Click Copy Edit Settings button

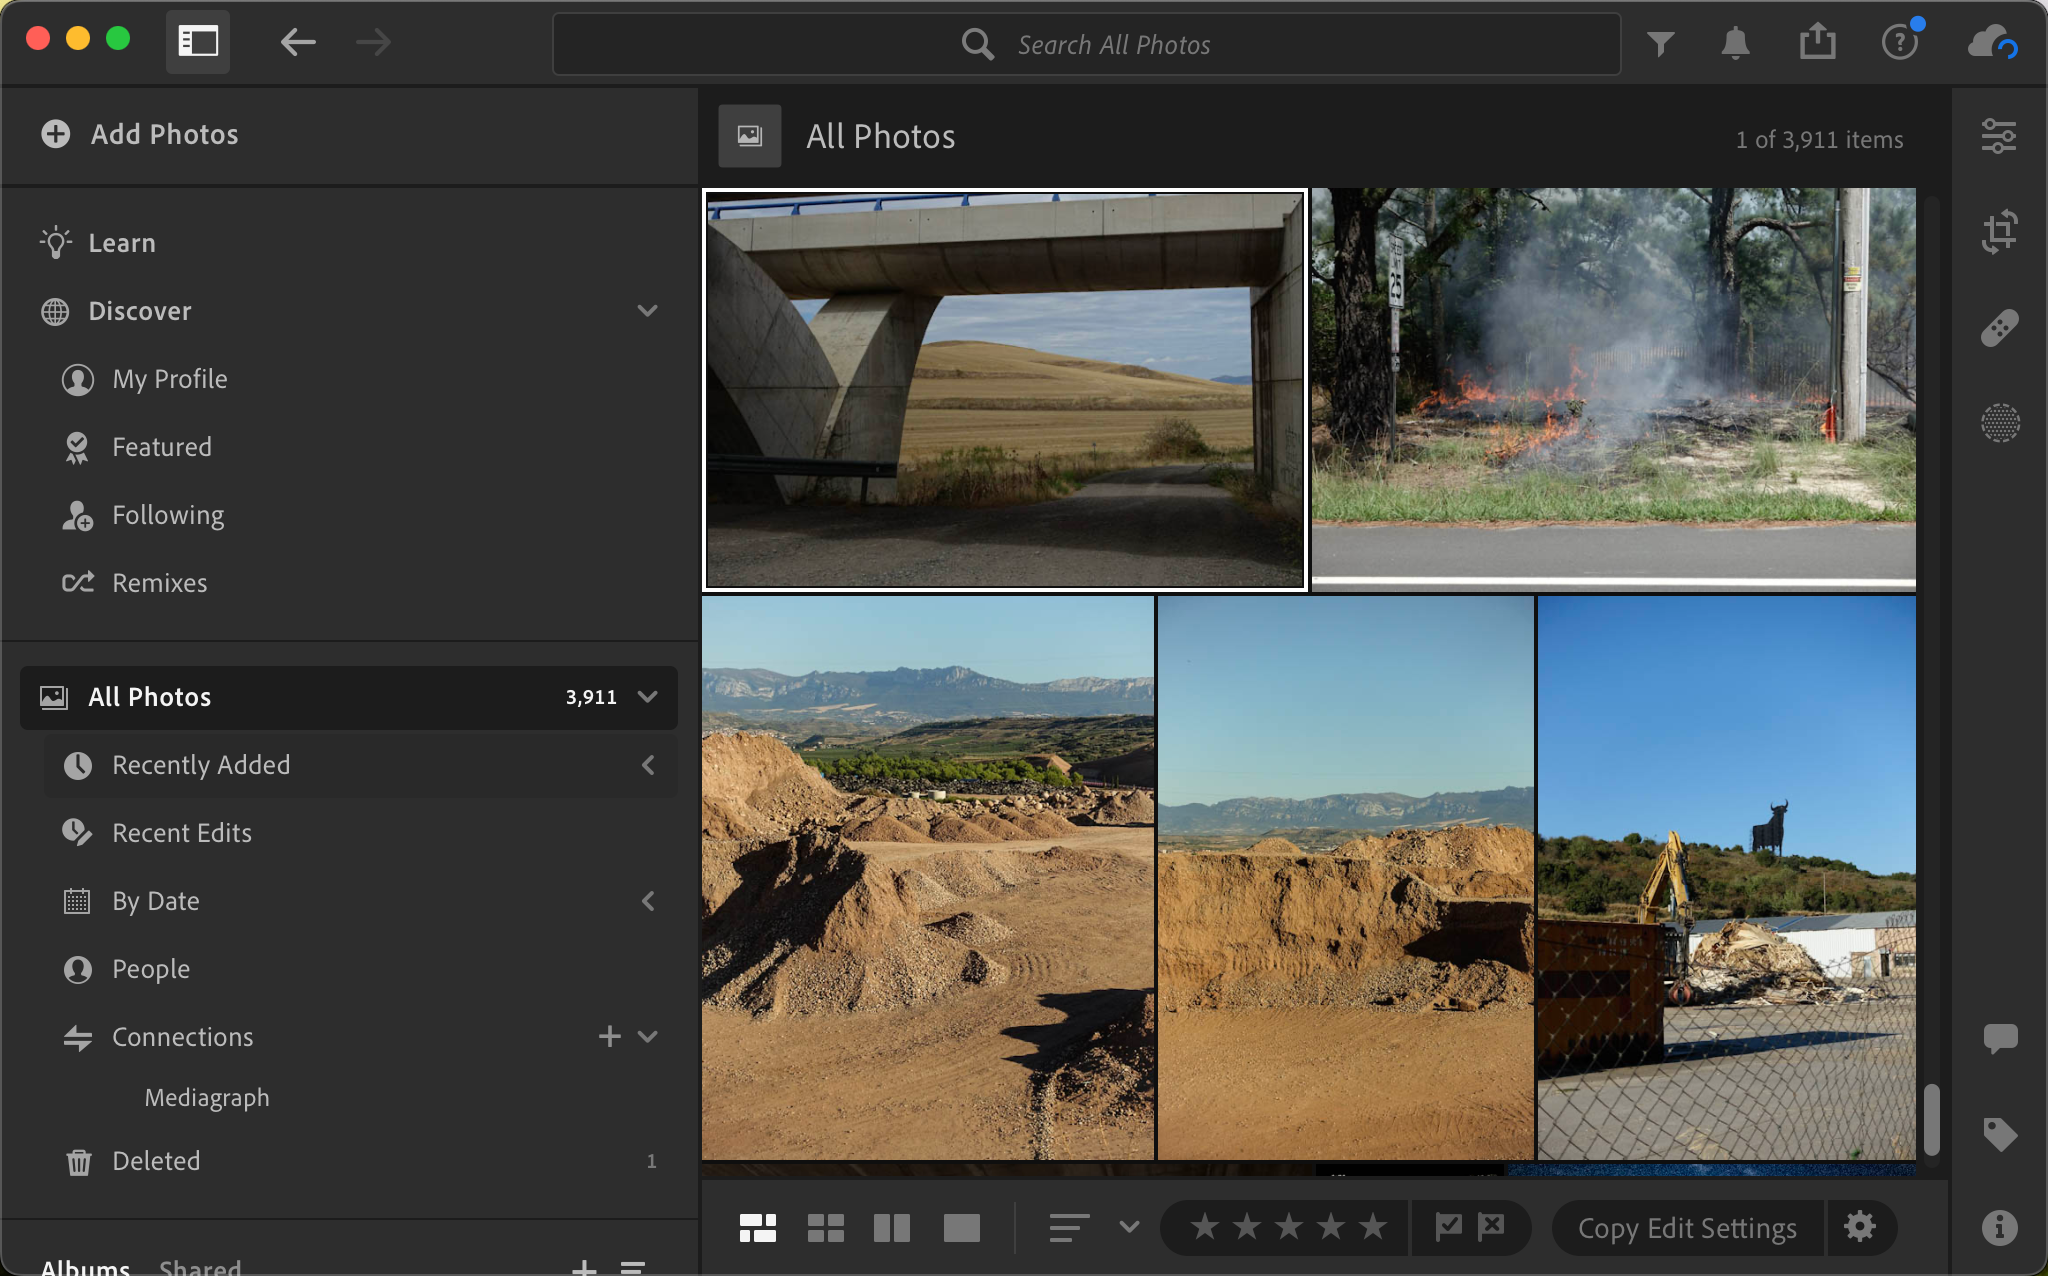click(1687, 1228)
